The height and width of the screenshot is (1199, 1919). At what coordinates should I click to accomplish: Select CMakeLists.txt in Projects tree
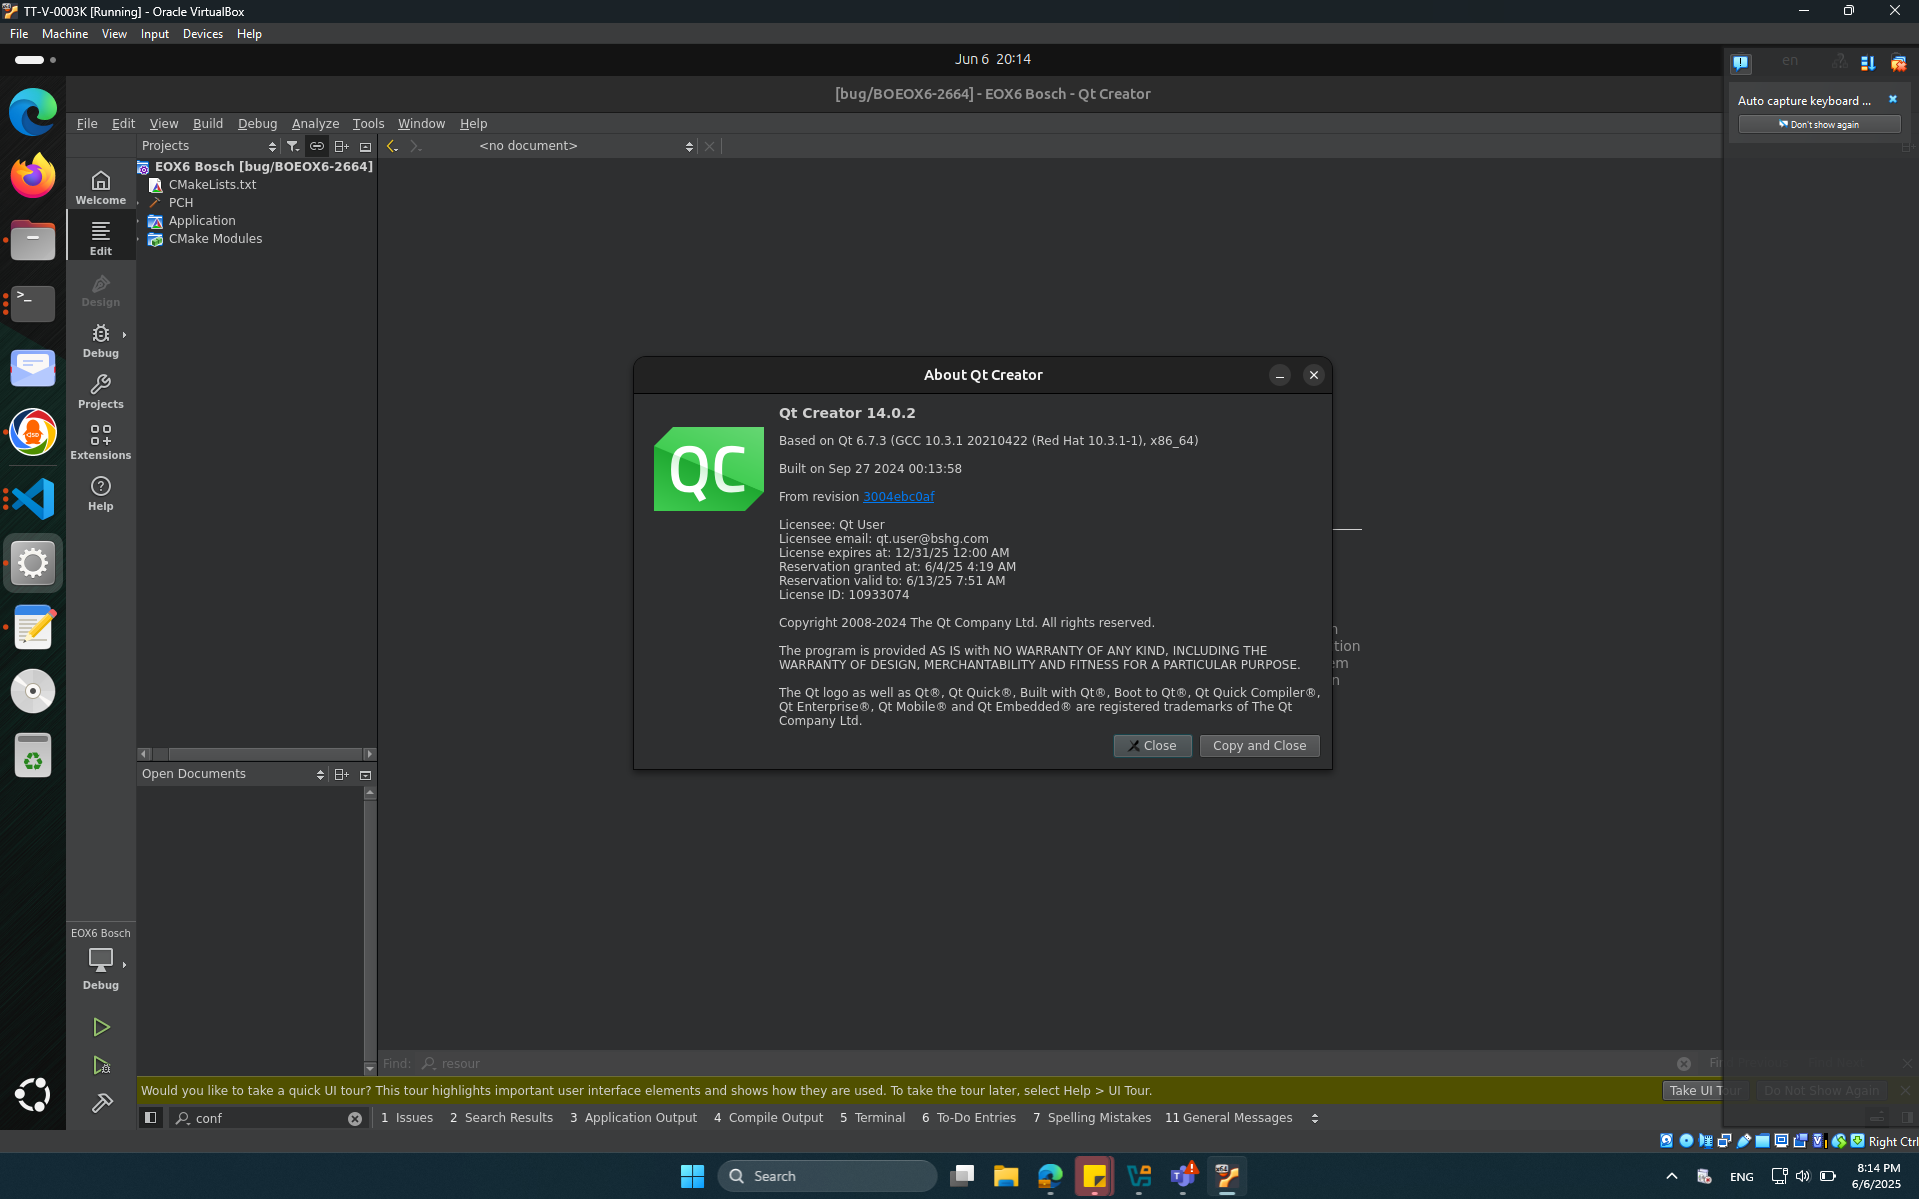pos(212,185)
